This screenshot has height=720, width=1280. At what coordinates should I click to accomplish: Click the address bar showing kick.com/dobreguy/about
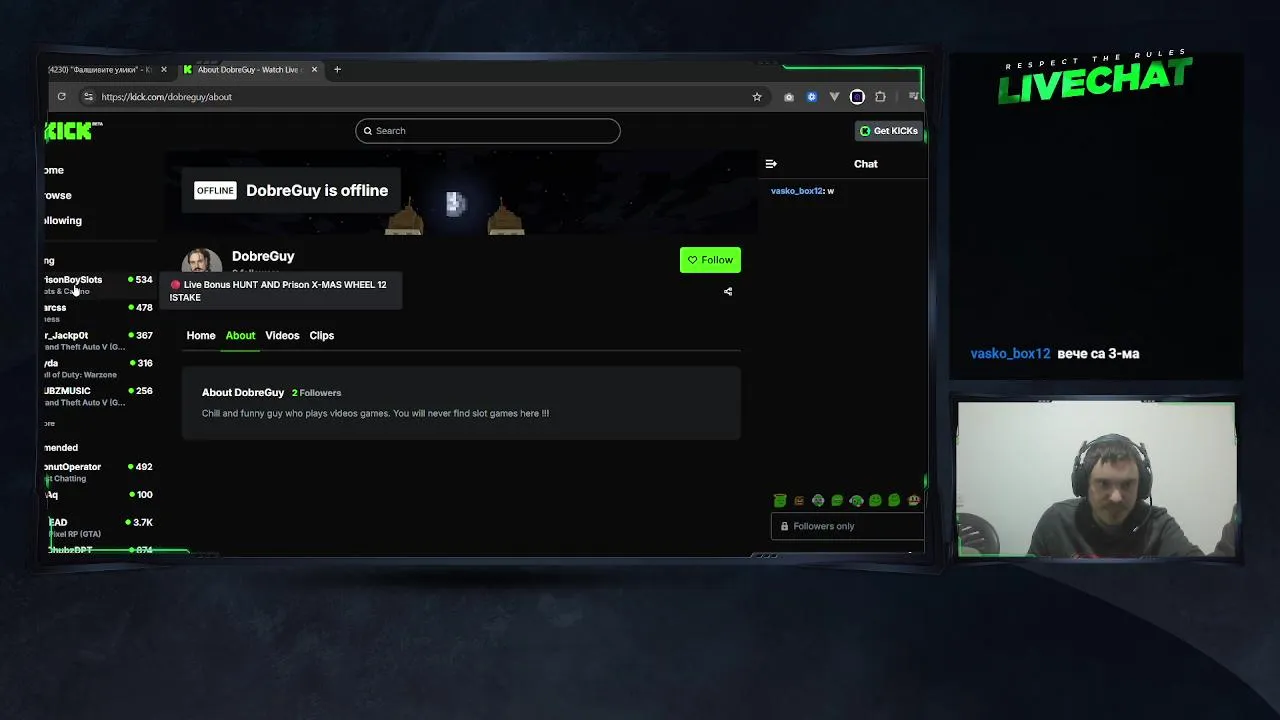(420, 97)
